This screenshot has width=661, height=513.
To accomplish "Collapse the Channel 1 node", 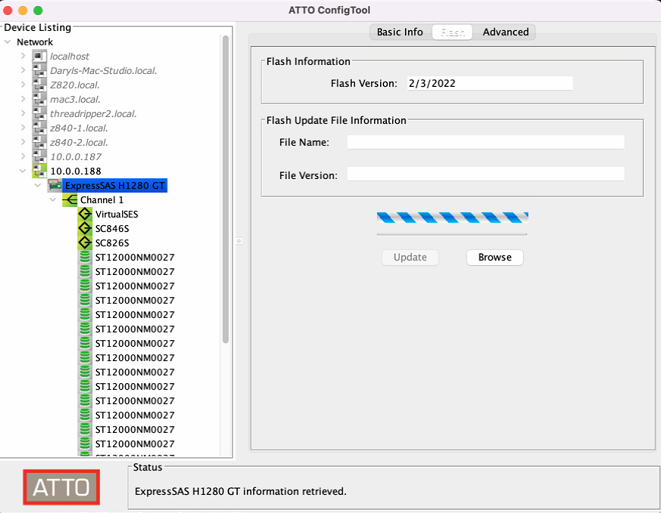I will click(53, 199).
